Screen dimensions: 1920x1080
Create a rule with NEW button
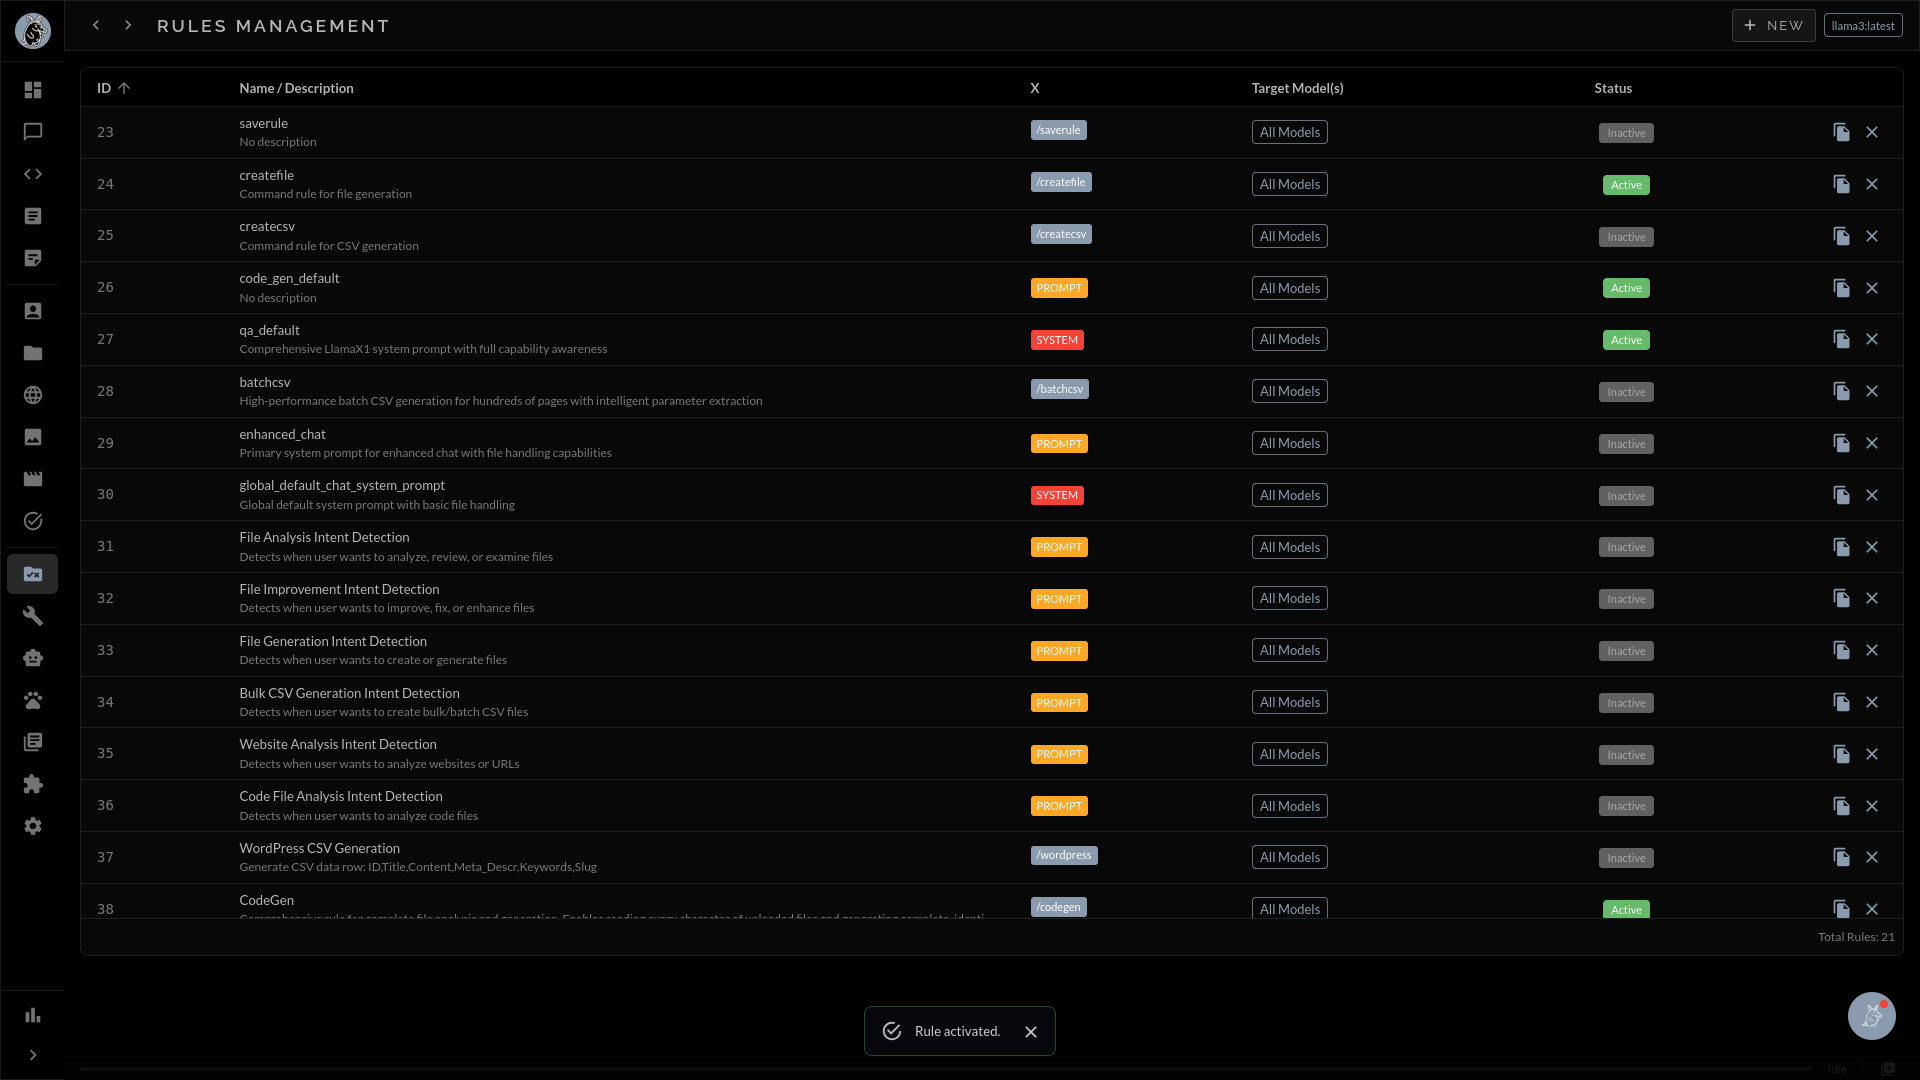coord(1773,26)
